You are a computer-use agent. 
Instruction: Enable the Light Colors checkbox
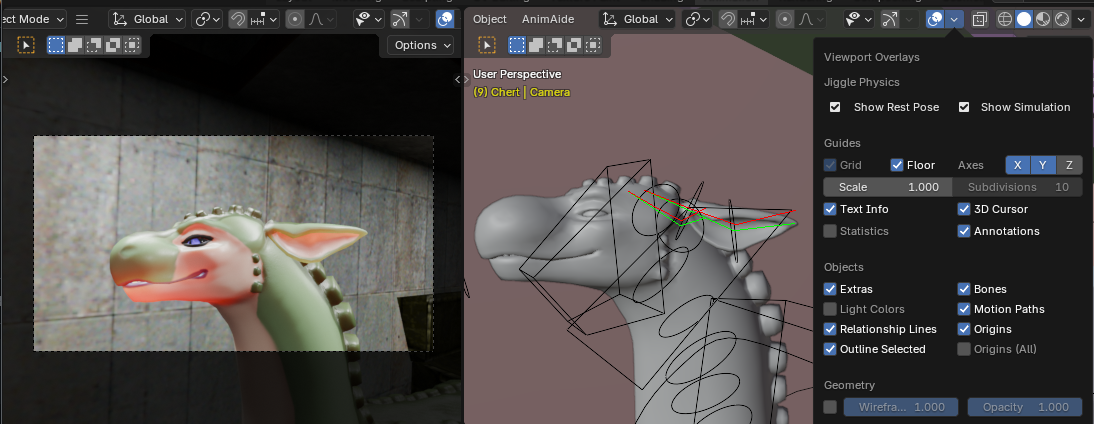[x=830, y=309]
